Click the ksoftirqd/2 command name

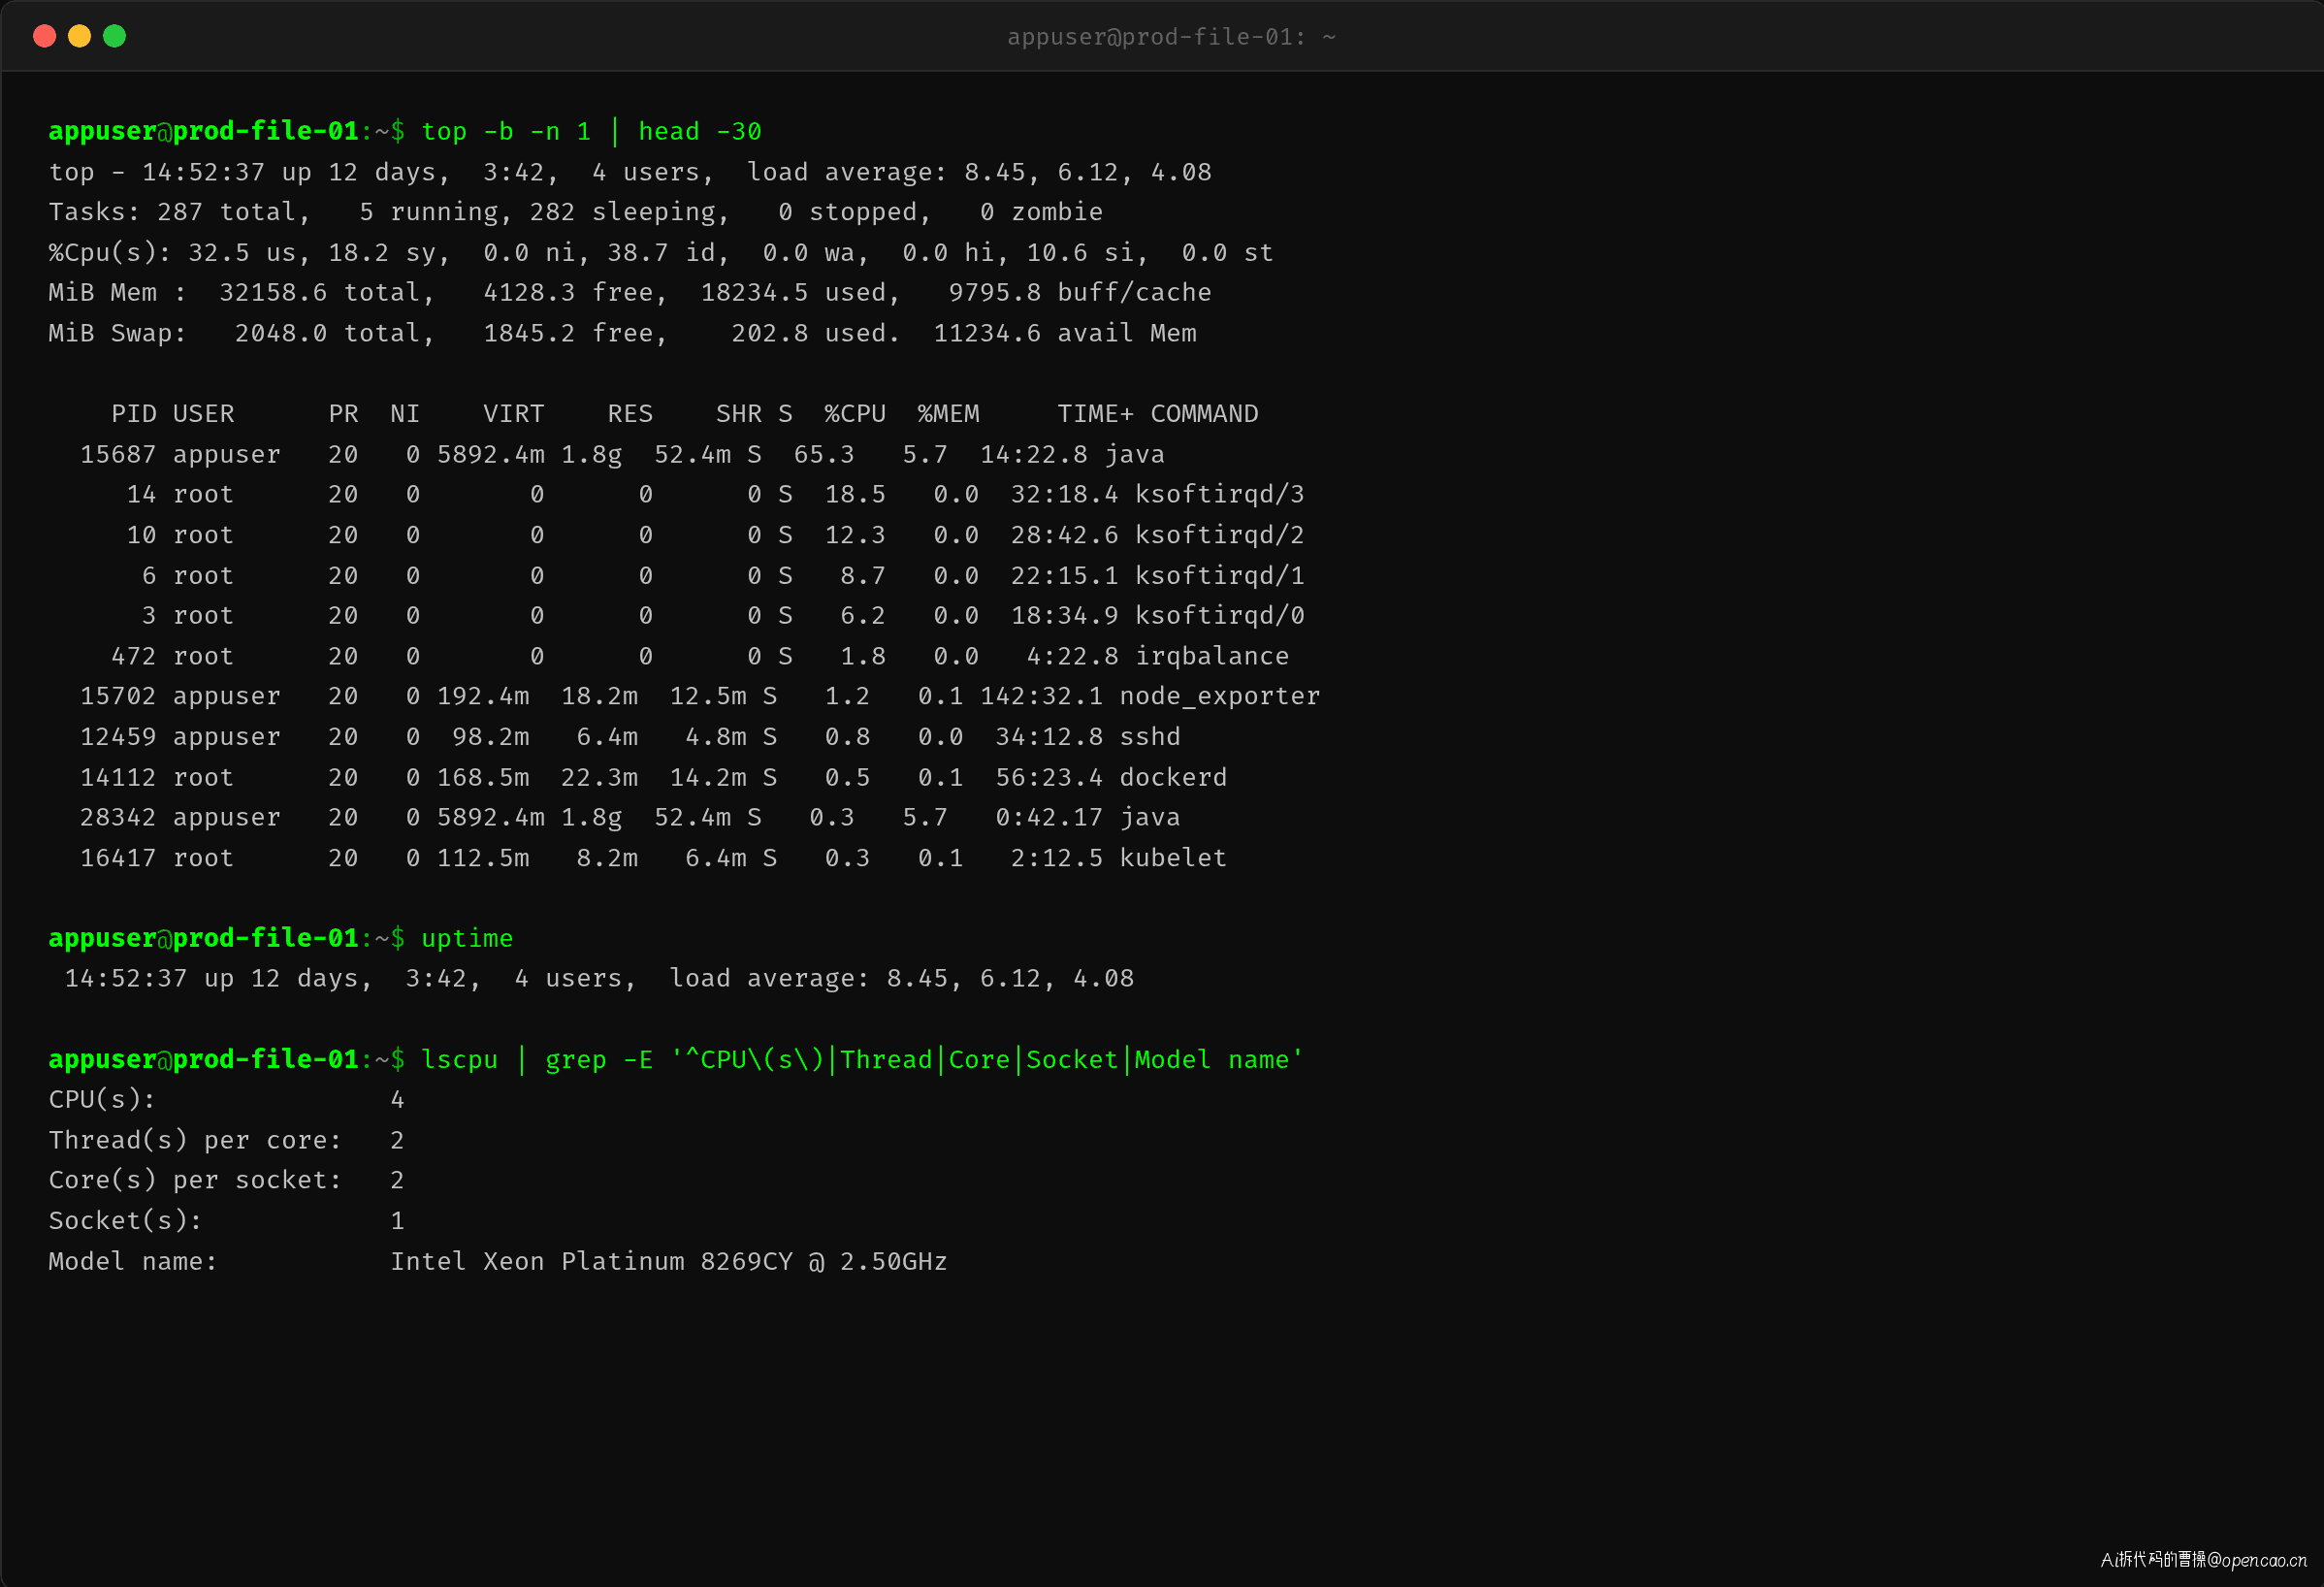(1219, 535)
